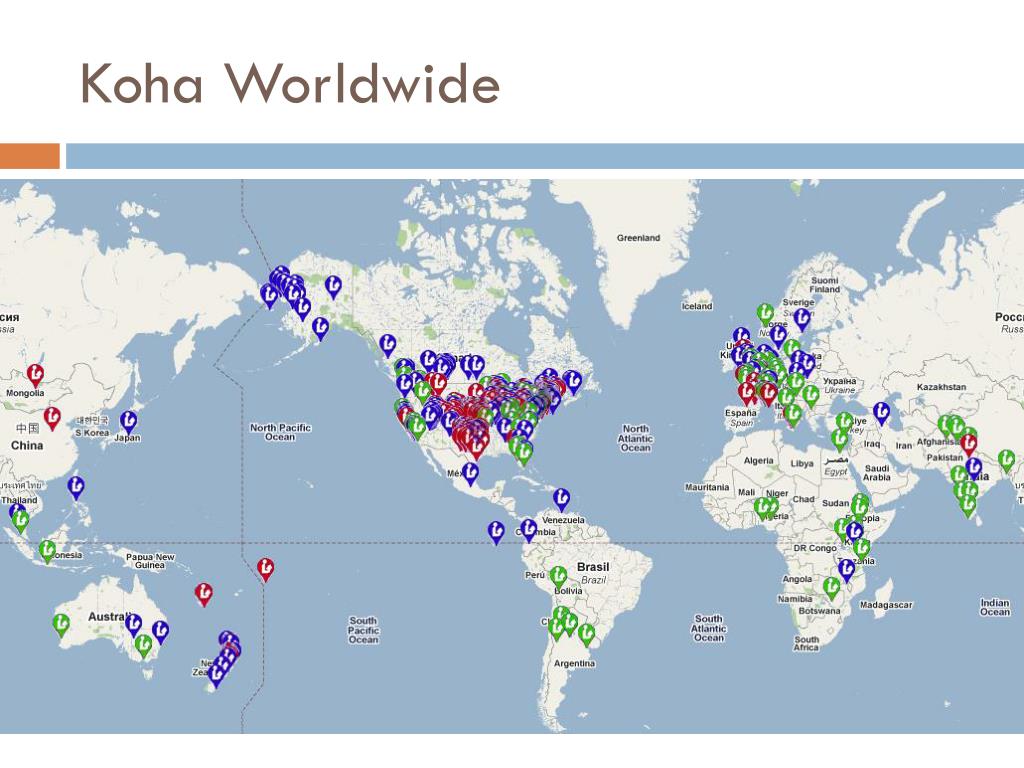
Task: Select the blue marker in British Columbia
Action: 388,345
